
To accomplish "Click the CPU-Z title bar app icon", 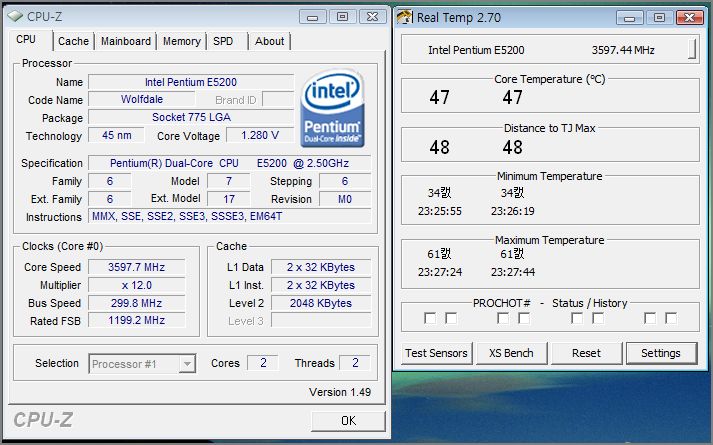I will 15,17.
